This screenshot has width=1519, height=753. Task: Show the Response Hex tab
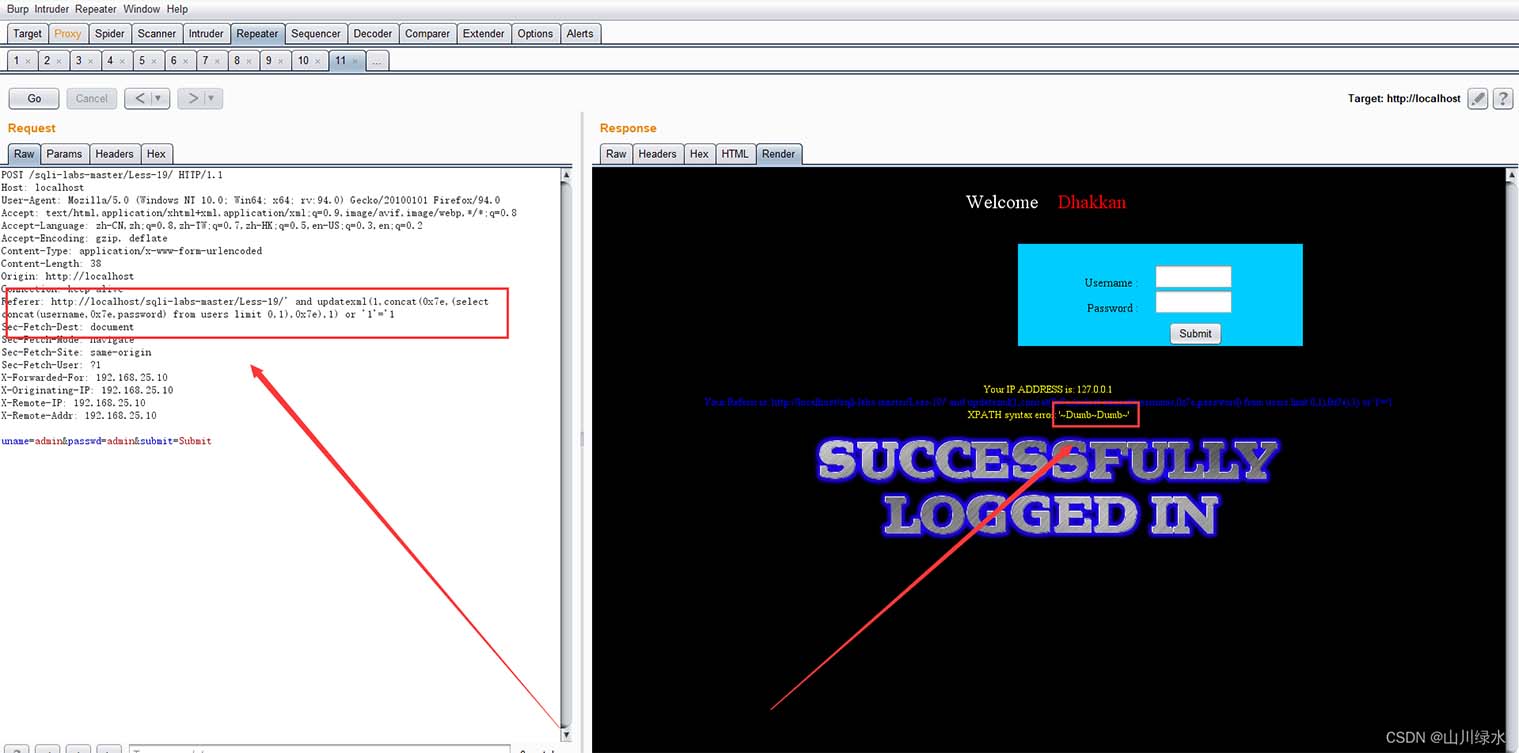tap(699, 153)
